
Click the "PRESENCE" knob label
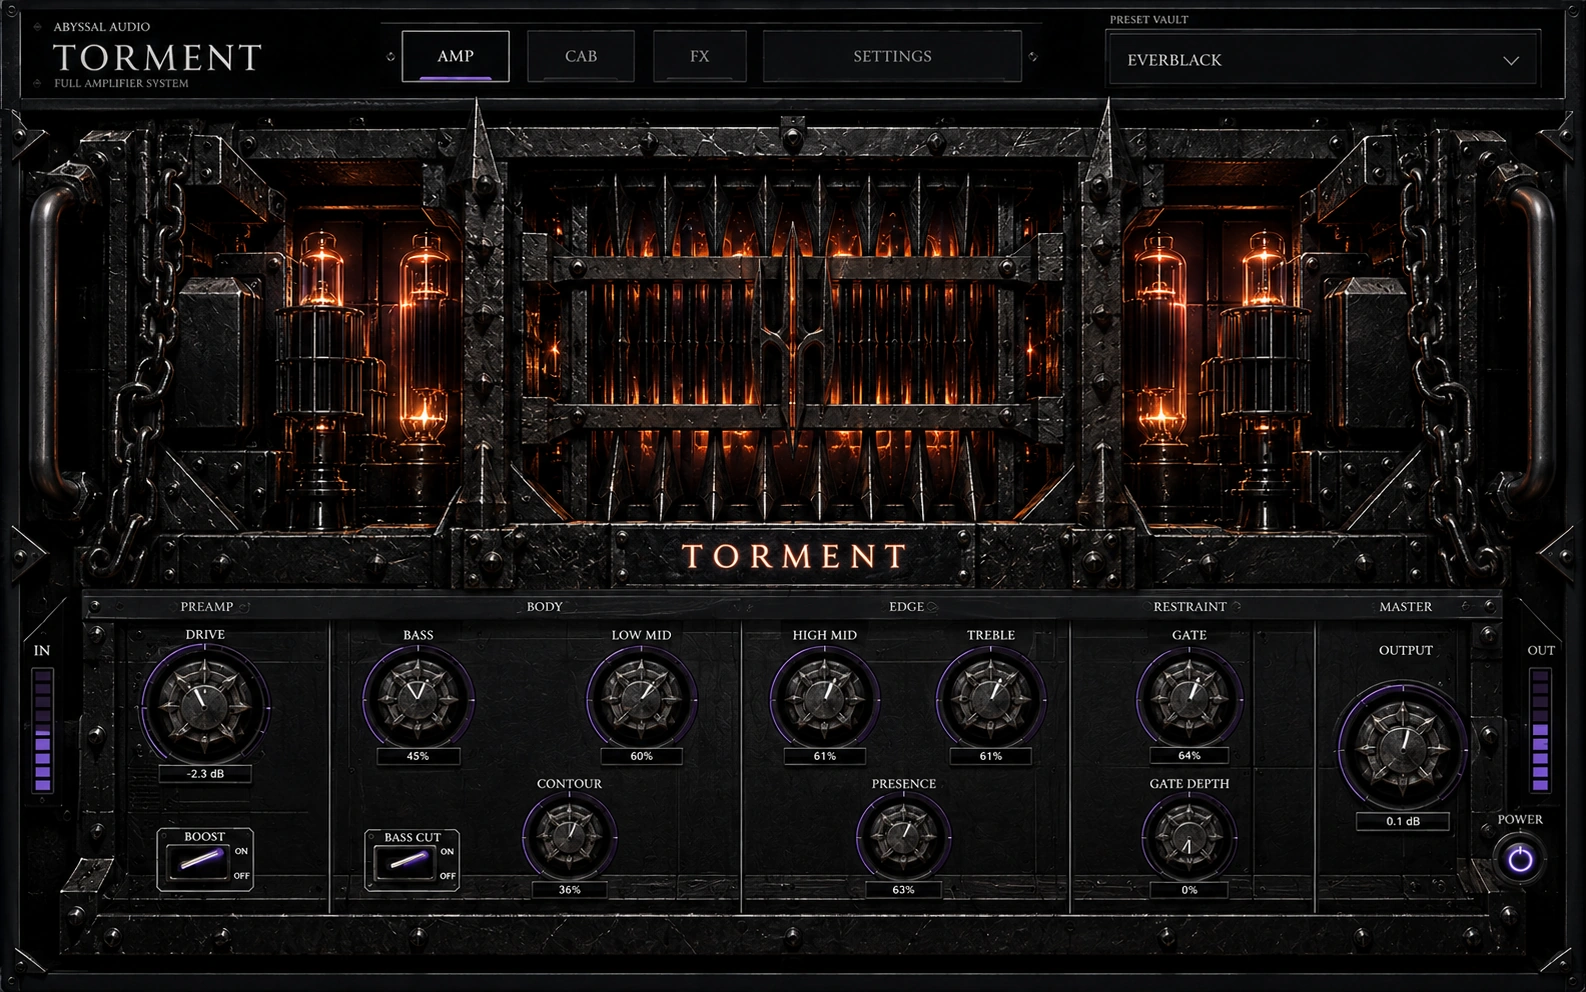[903, 784]
